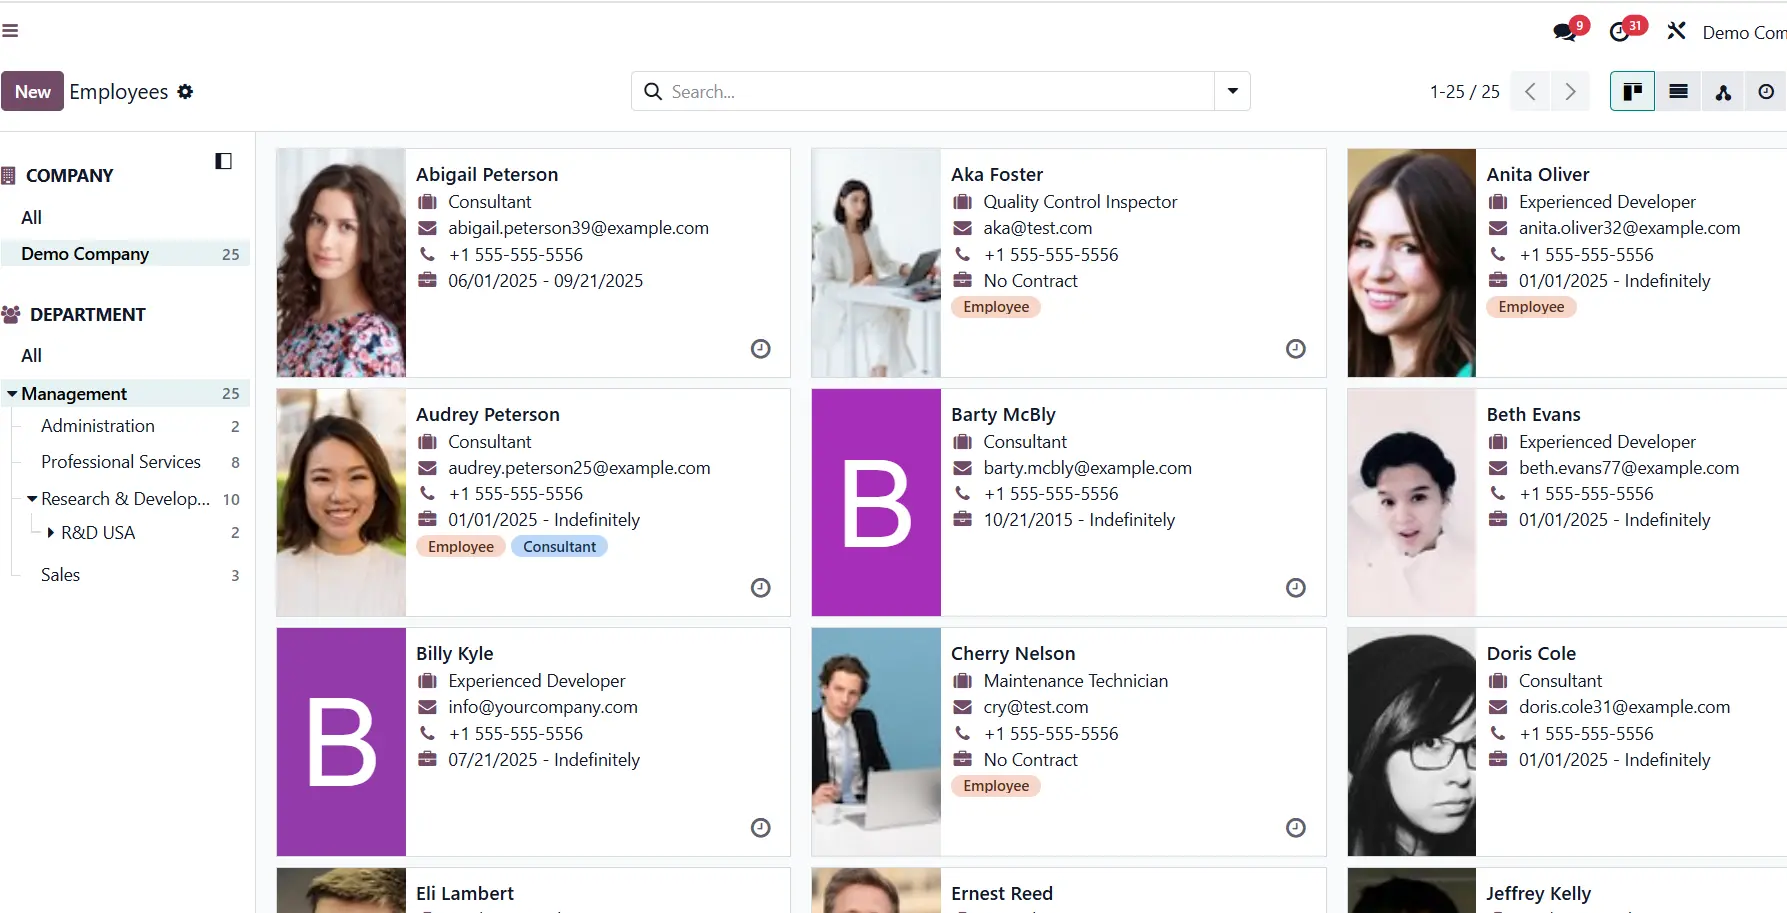The width and height of the screenshot is (1787, 913).
Task: Filter by Professional Services department
Action: pos(121,462)
